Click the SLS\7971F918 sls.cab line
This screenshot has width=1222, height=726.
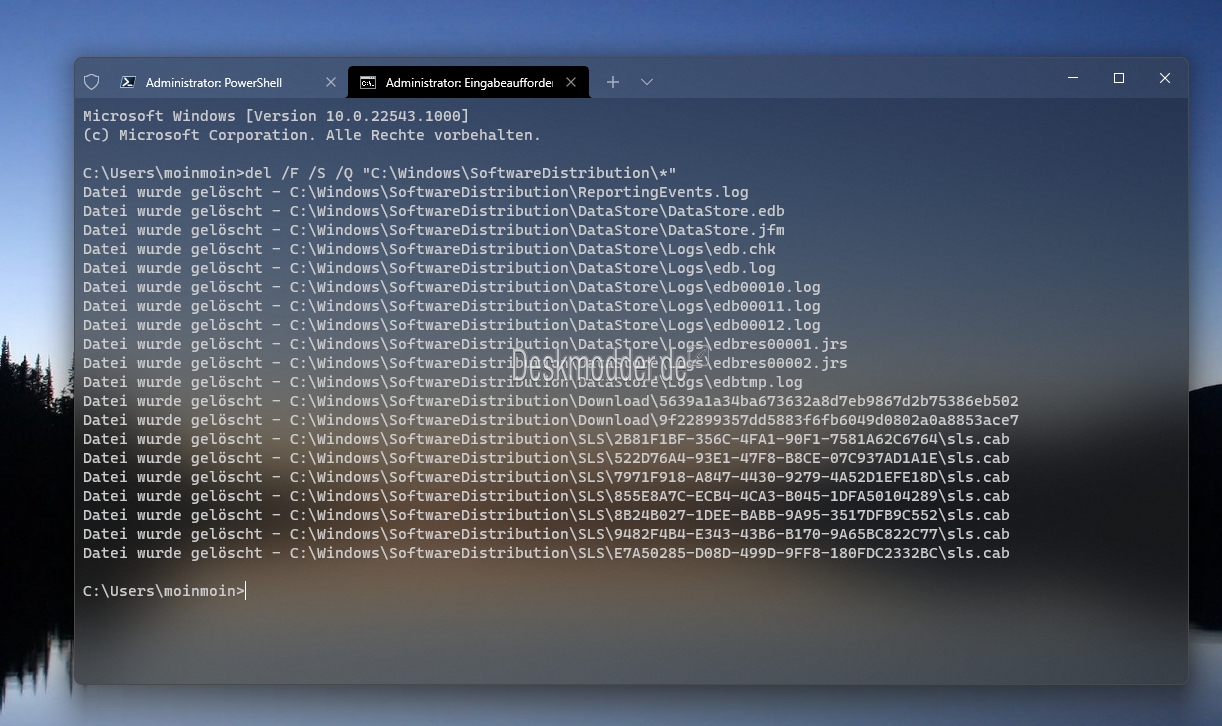tap(546, 477)
